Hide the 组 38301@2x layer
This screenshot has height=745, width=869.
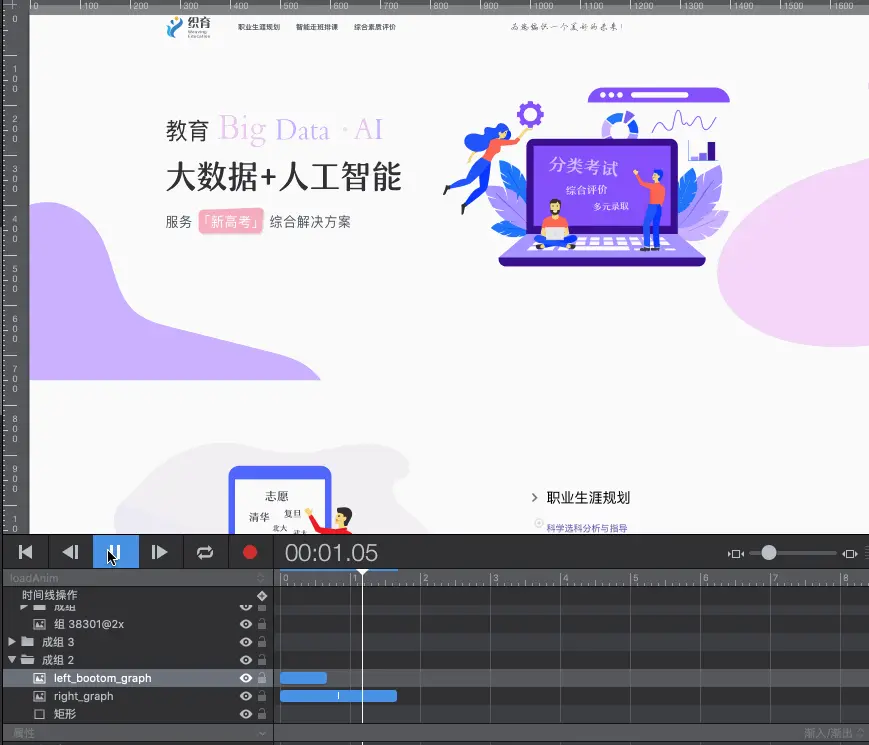click(246, 624)
